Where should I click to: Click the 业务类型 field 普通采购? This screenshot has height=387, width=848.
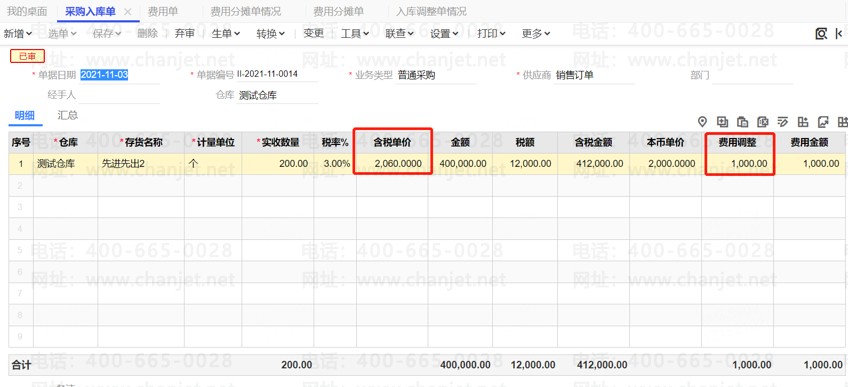click(436, 75)
